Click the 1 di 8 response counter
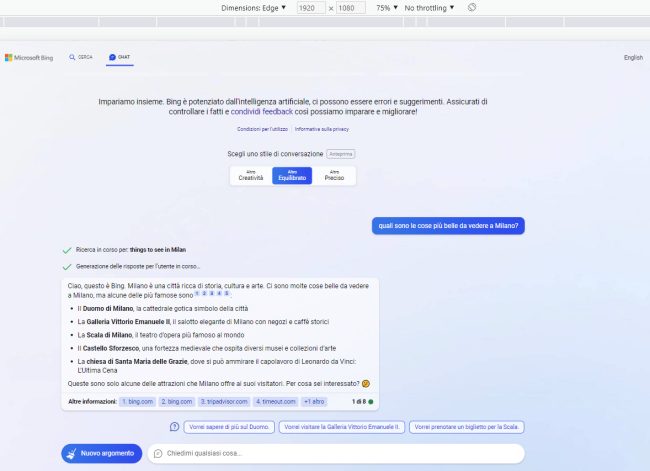The image size is (650, 471). point(362,401)
